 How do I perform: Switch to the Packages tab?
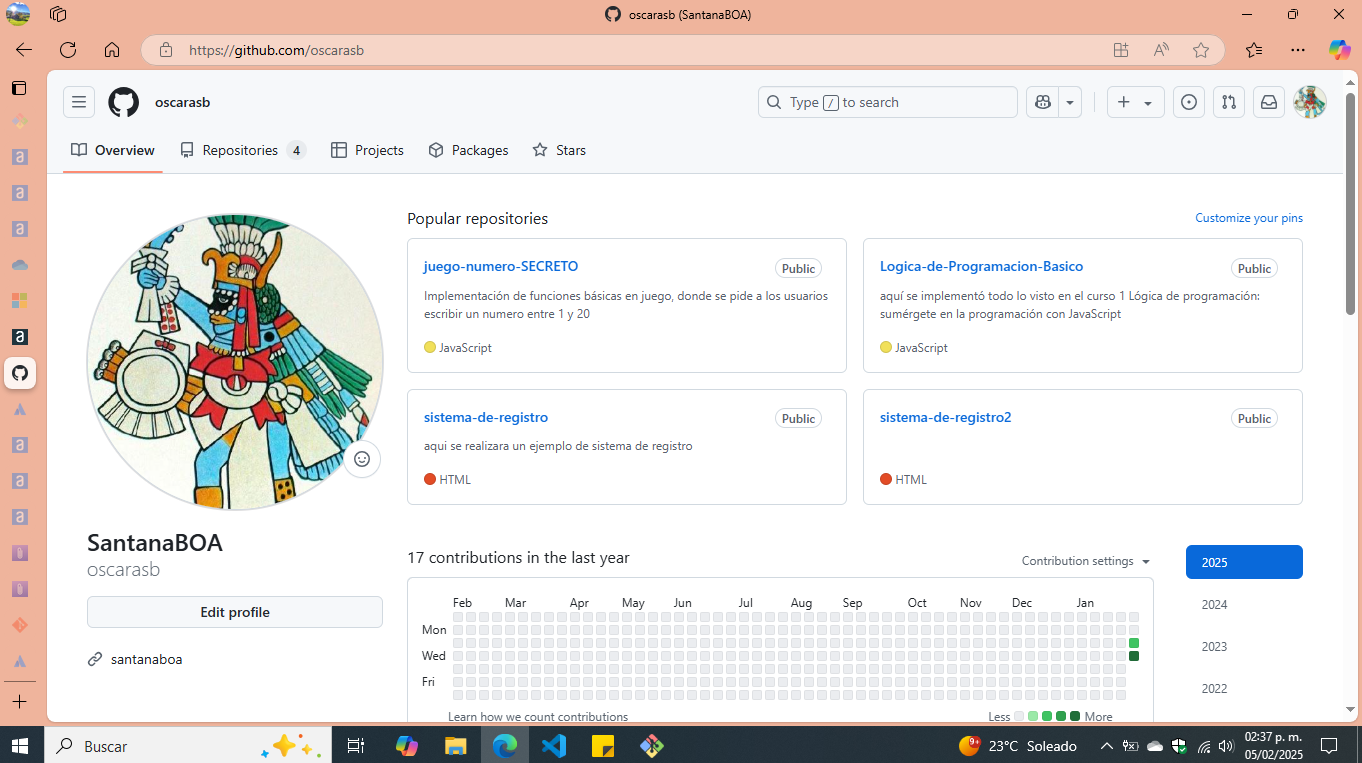point(468,150)
